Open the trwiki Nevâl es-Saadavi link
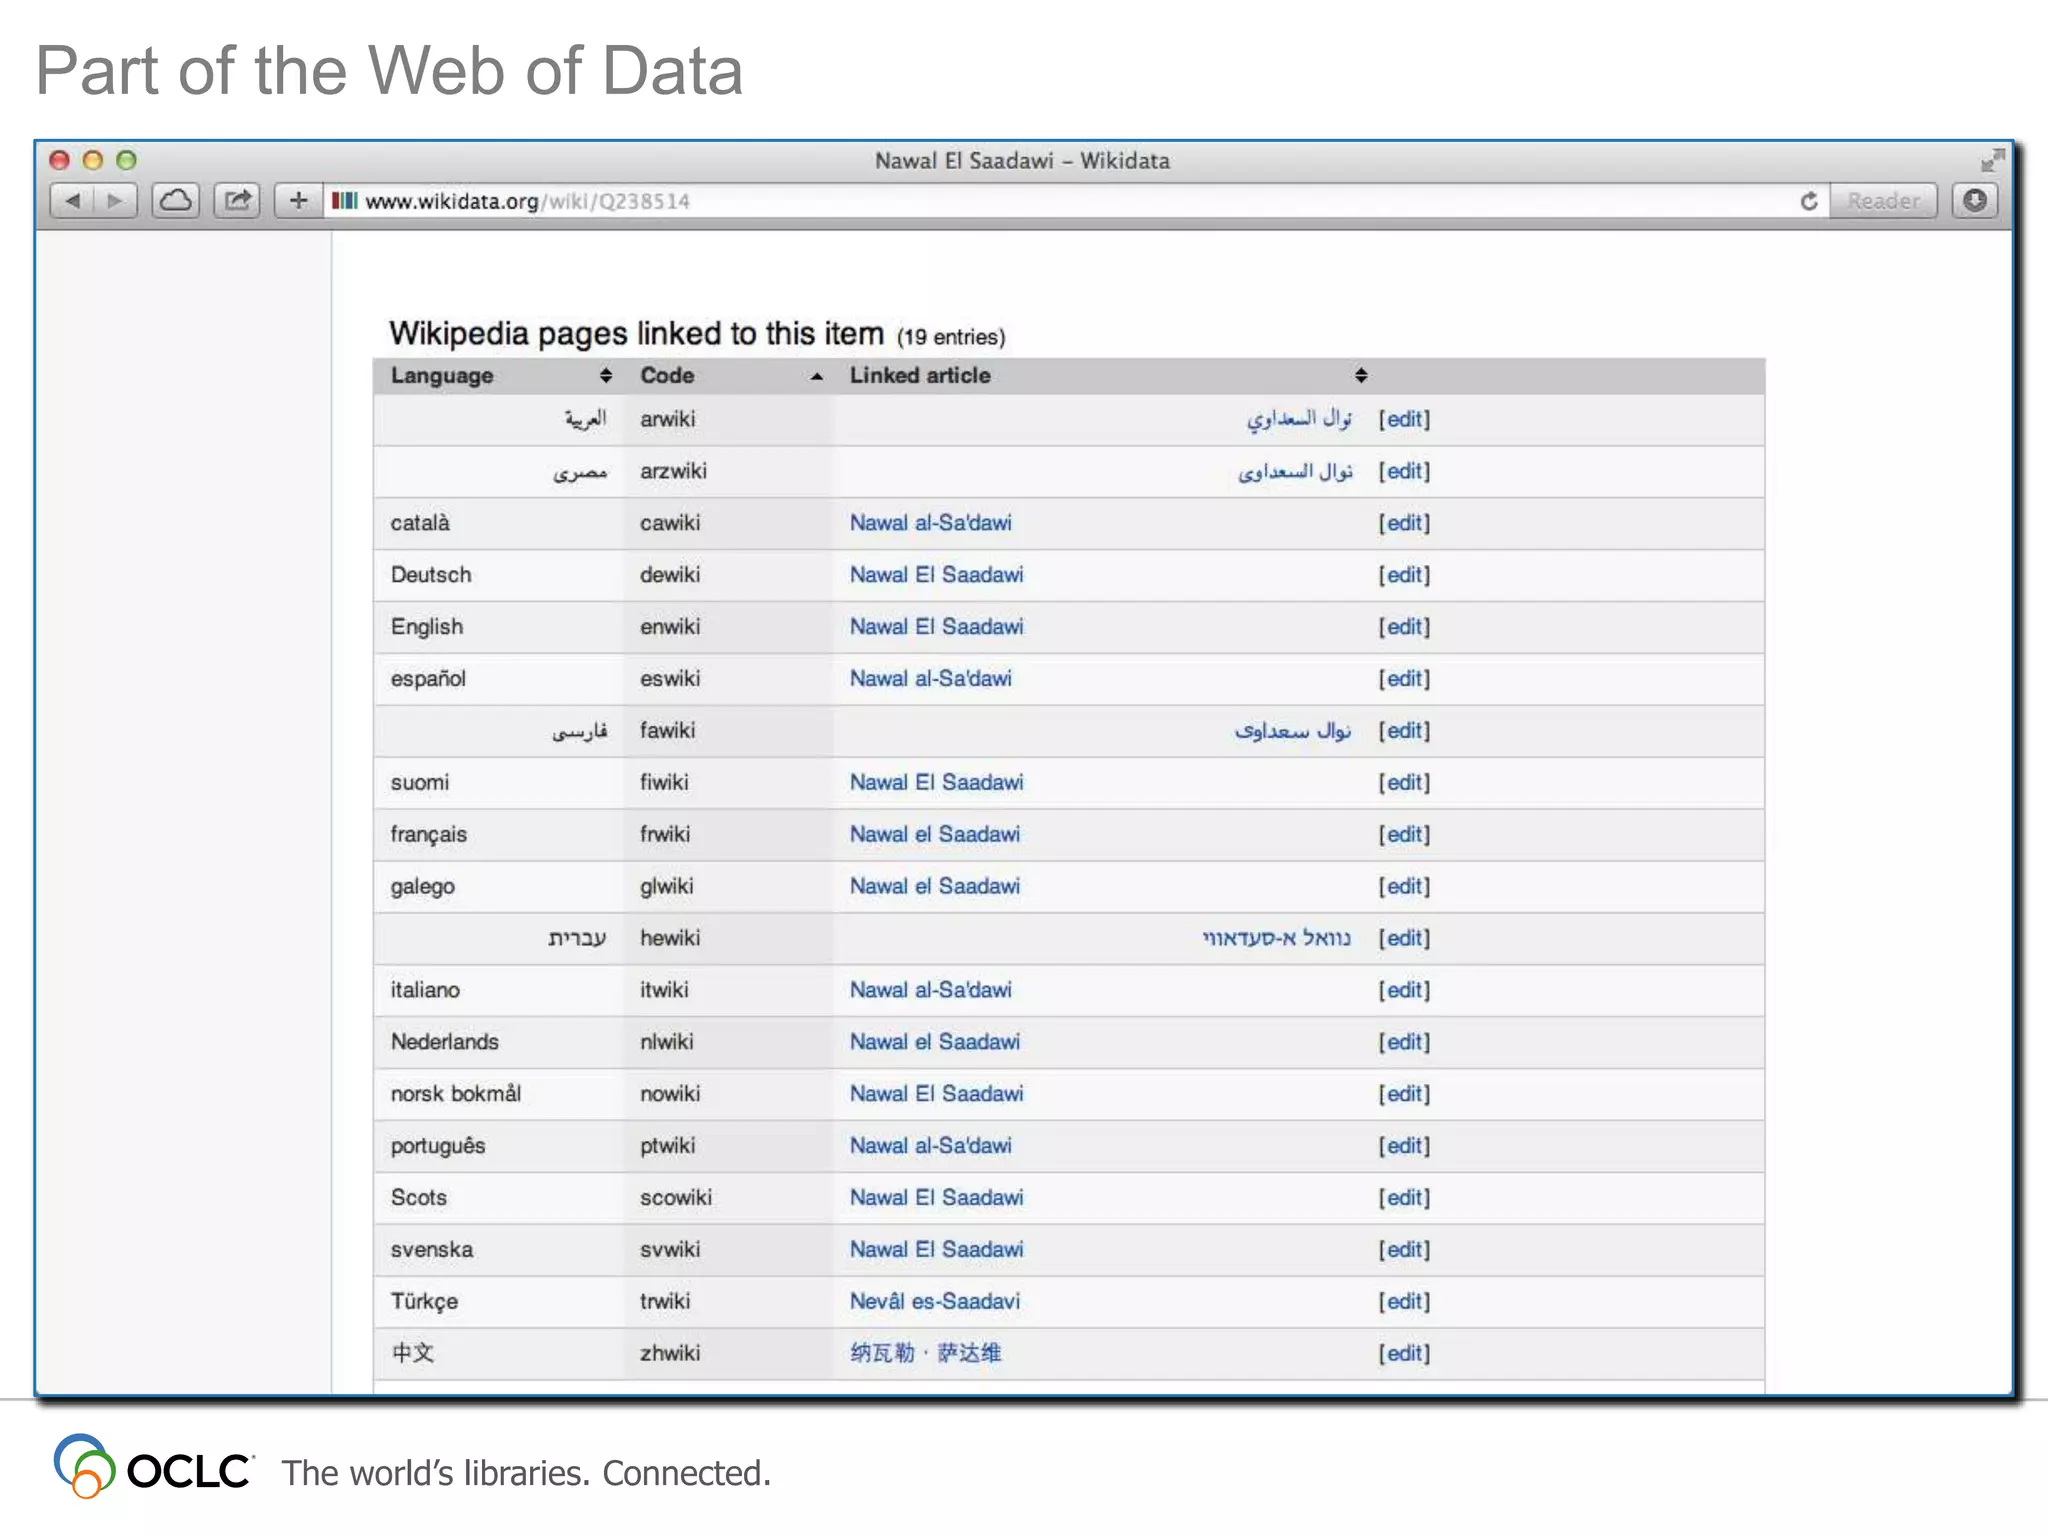 (935, 1302)
